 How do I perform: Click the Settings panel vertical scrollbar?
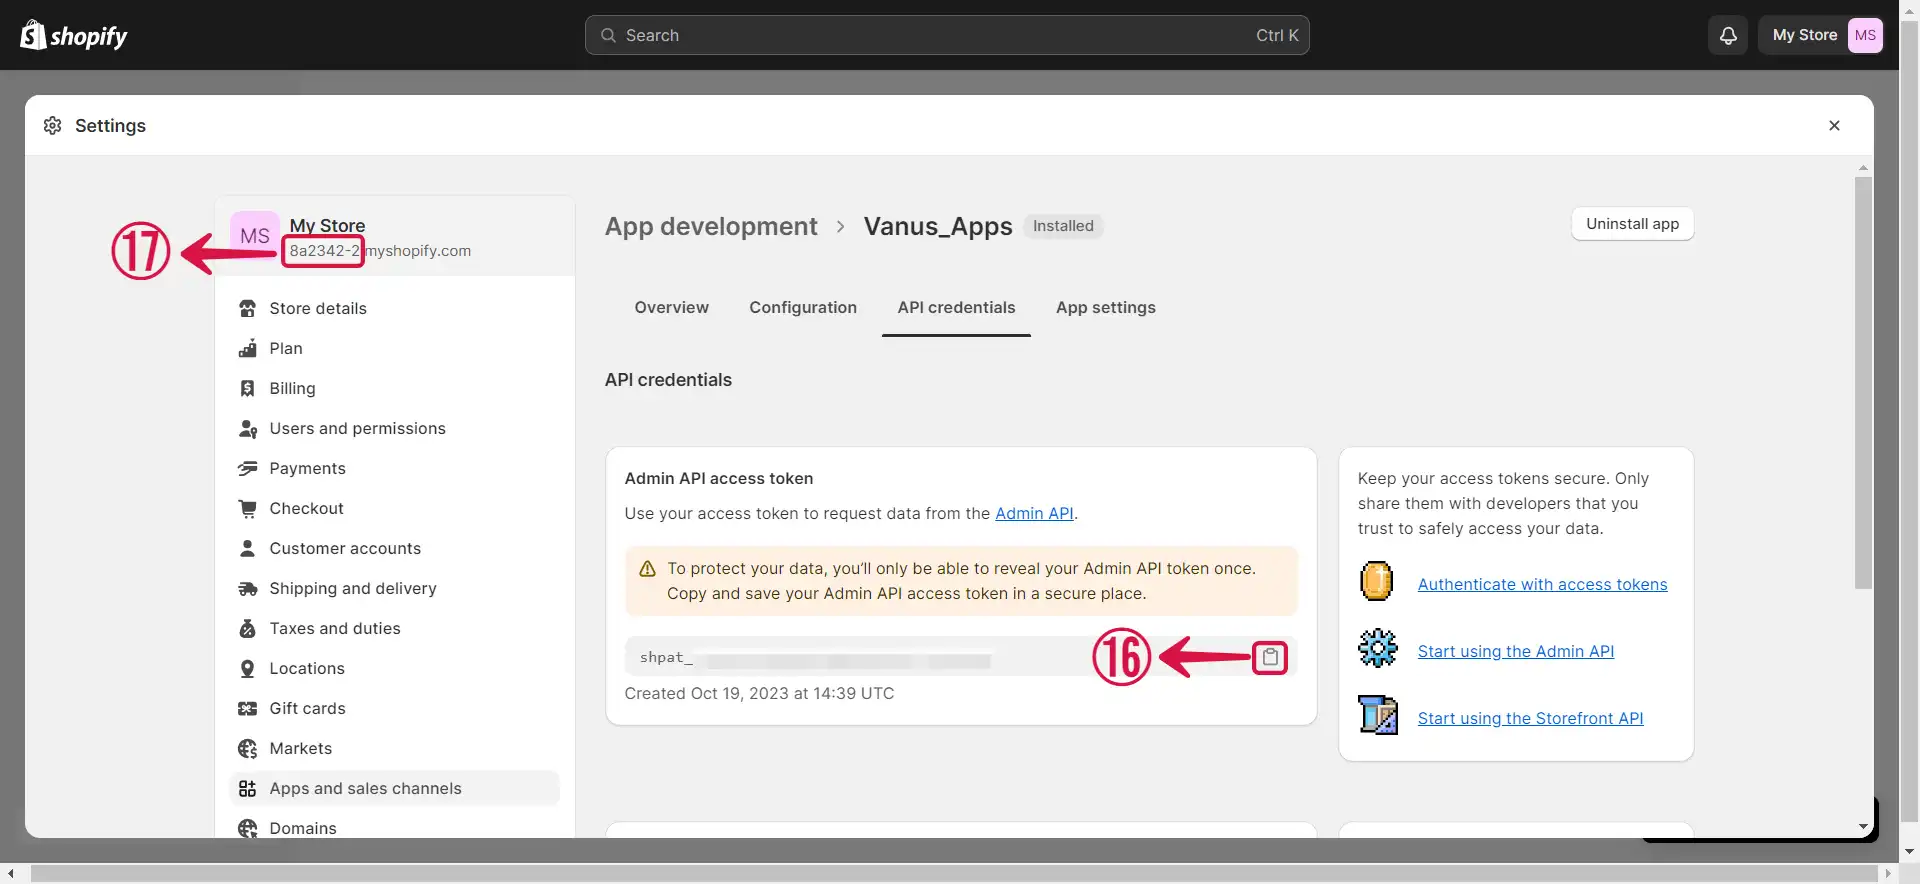(1863, 383)
